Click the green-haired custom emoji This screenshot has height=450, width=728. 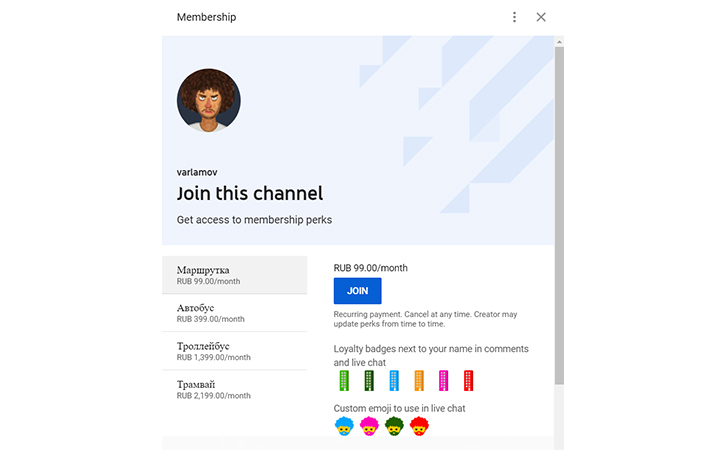394,426
